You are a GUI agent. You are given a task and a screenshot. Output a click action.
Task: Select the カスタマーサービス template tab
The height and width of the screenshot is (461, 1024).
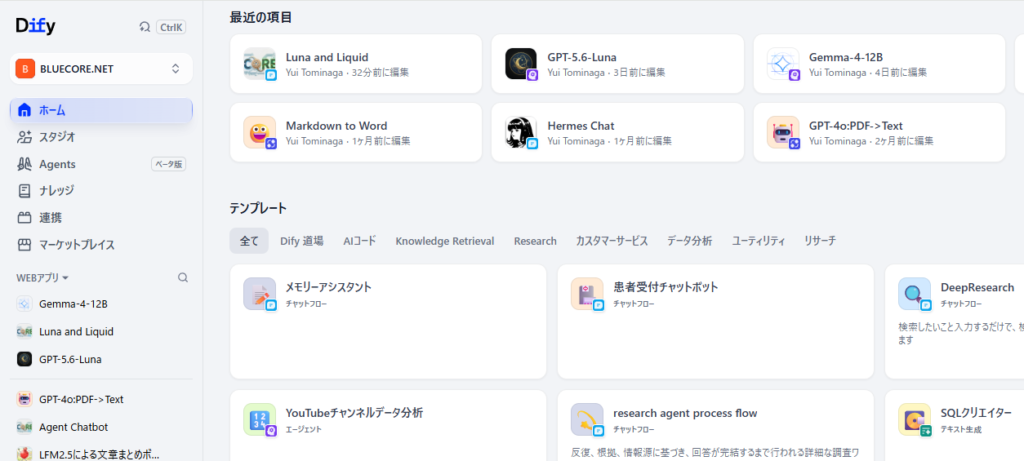tap(612, 241)
